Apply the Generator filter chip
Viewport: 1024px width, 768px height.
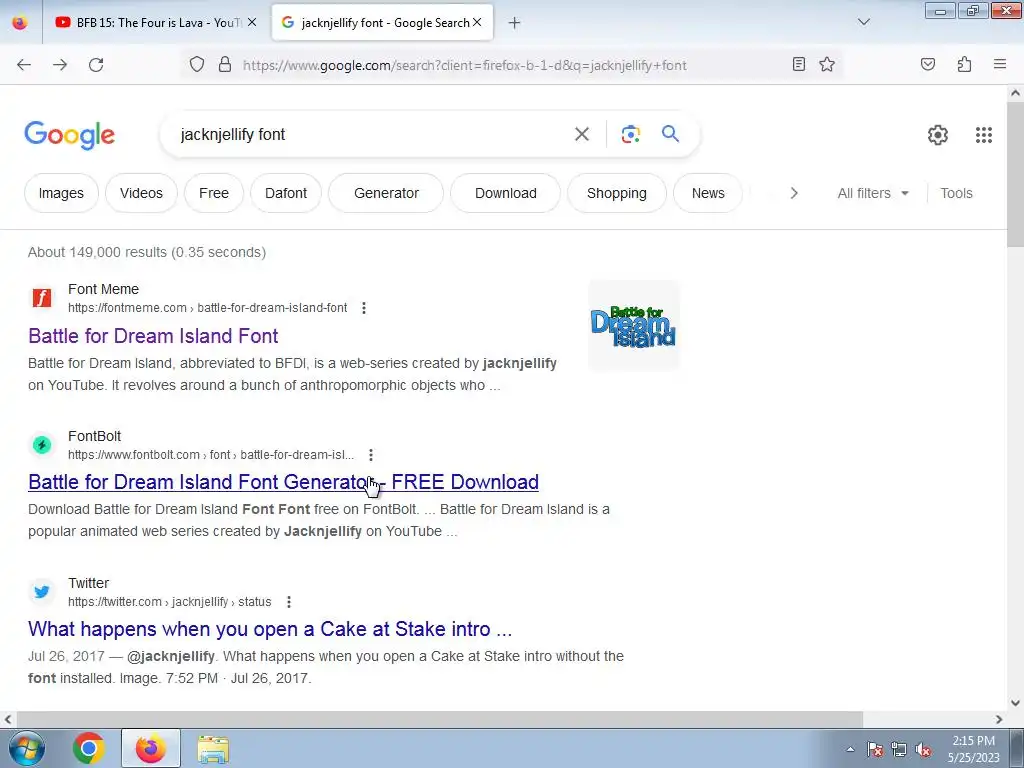(386, 193)
